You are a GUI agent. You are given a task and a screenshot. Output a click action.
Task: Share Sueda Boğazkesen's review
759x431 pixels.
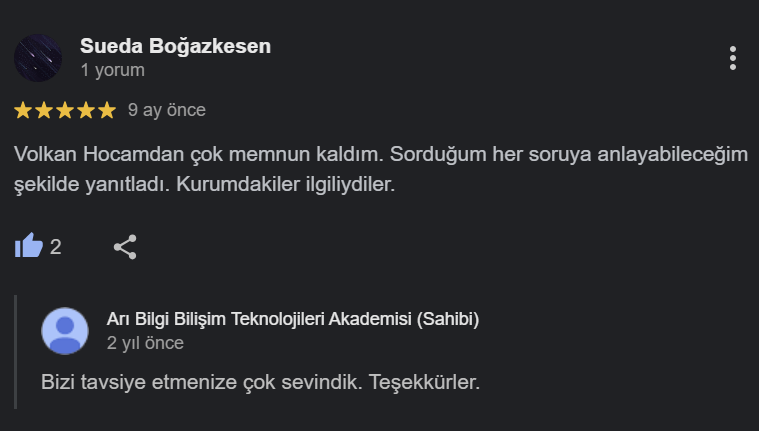coord(125,246)
